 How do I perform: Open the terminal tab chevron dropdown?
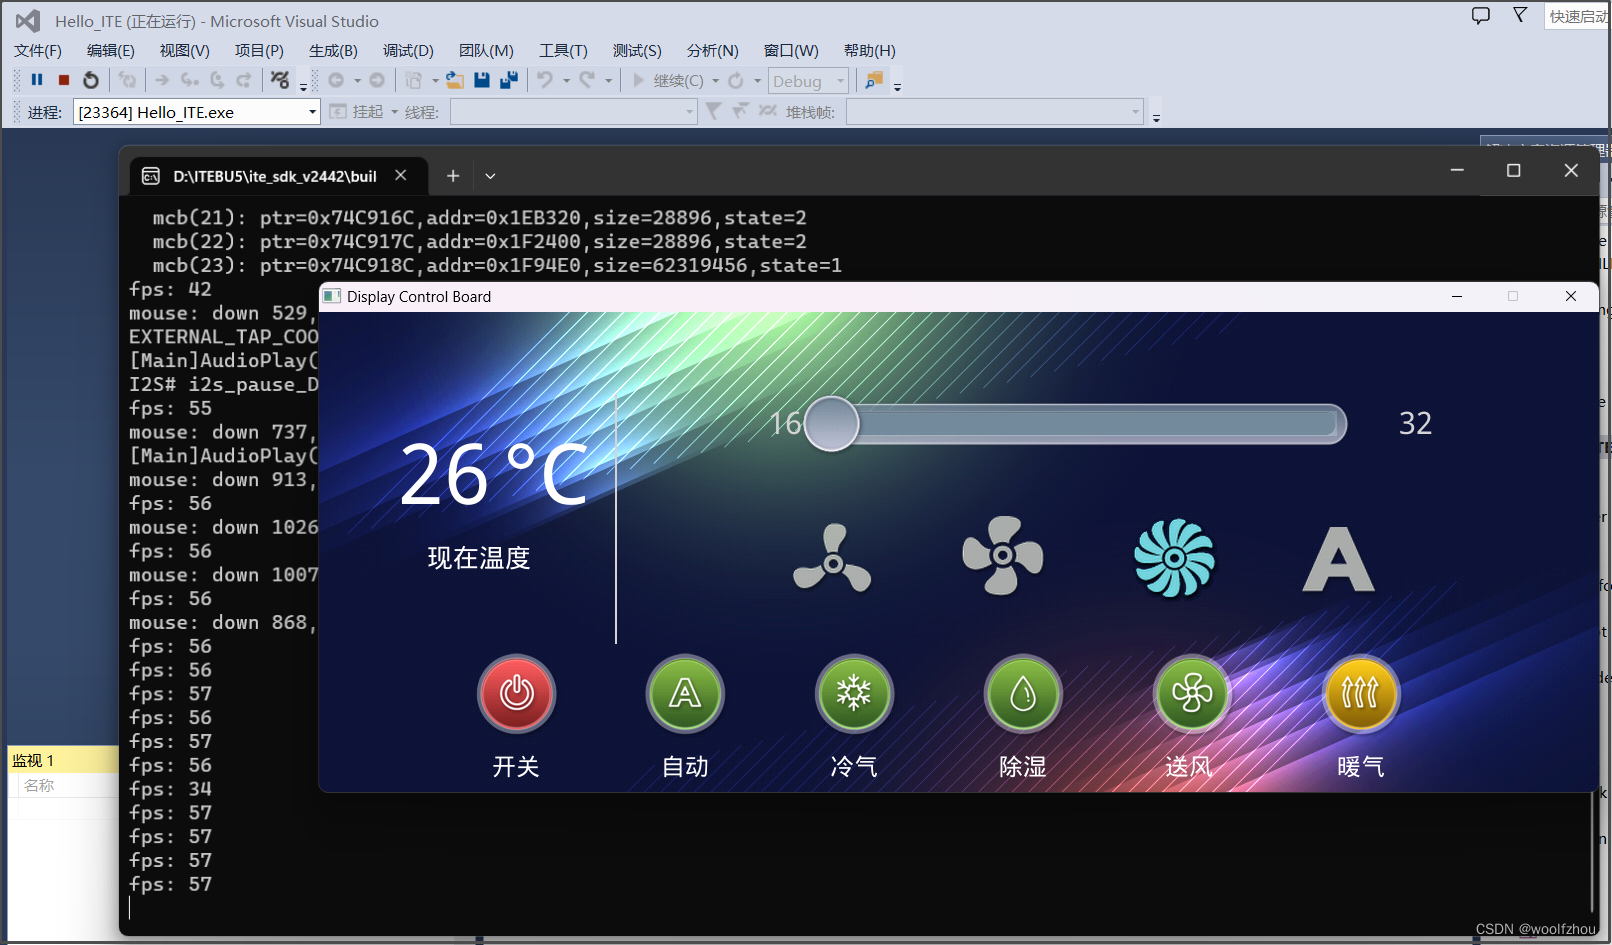490,175
